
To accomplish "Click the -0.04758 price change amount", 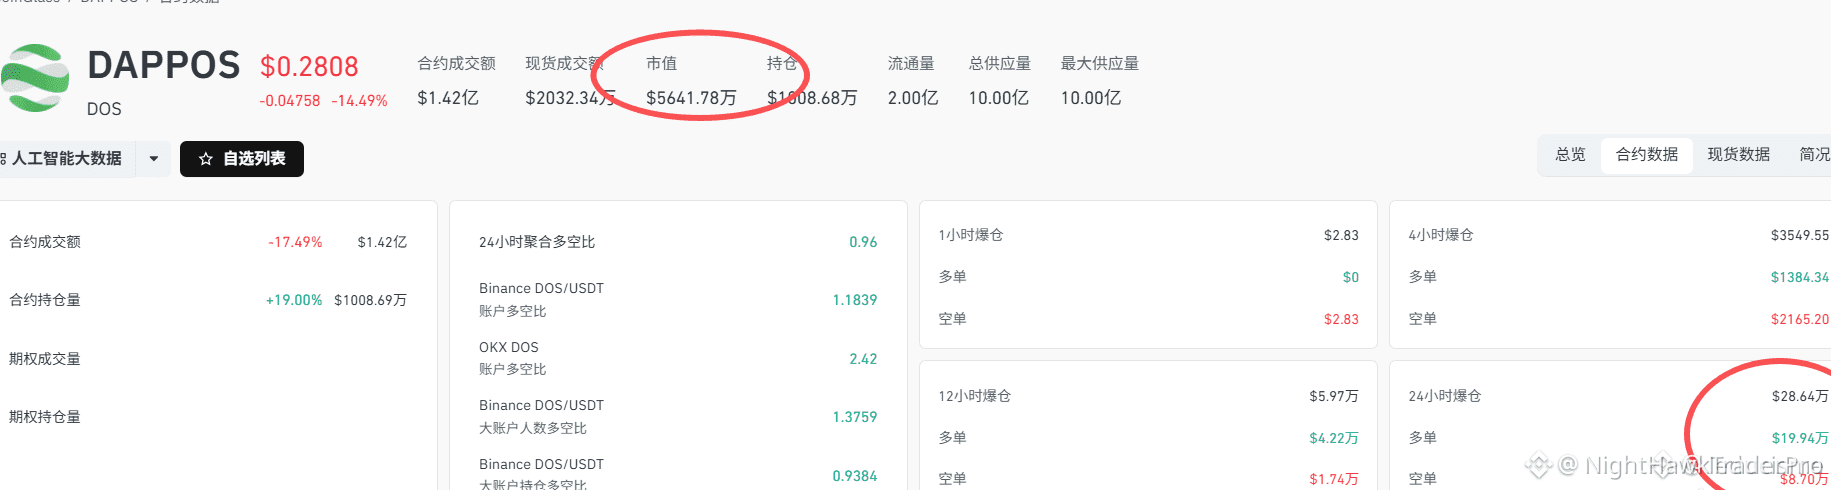I will [290, 101].
